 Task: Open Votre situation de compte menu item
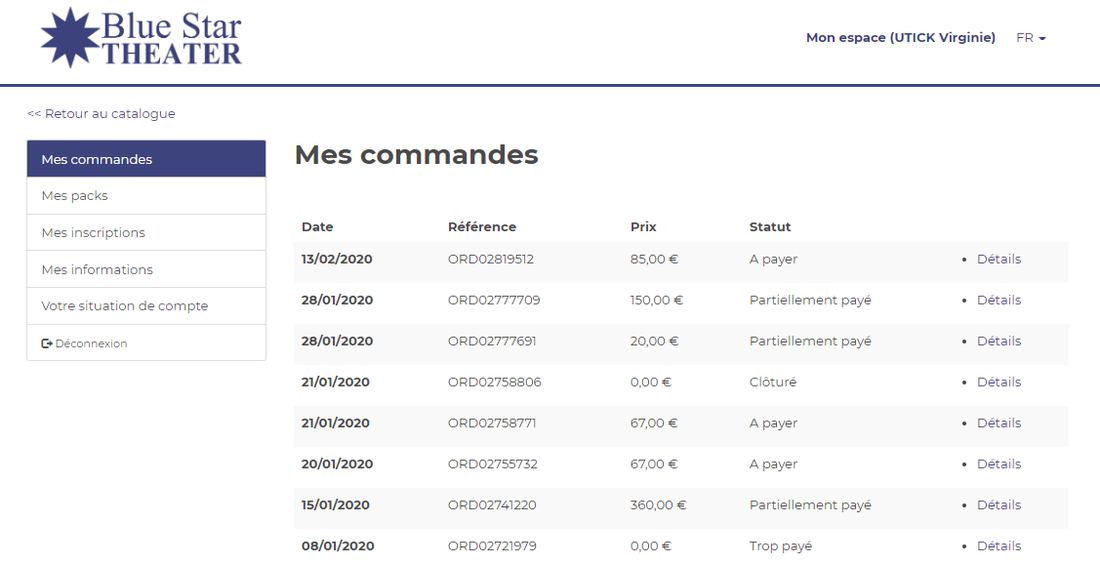pyautogui.click(x=125, y=306)
